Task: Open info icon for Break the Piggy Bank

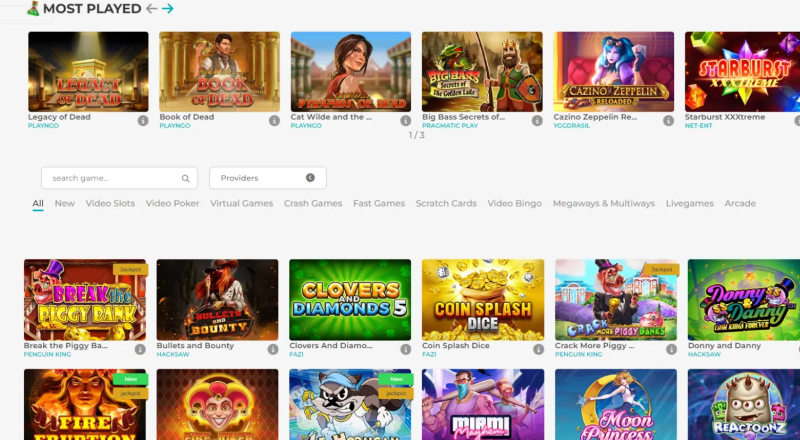Action: pos(140,349)
